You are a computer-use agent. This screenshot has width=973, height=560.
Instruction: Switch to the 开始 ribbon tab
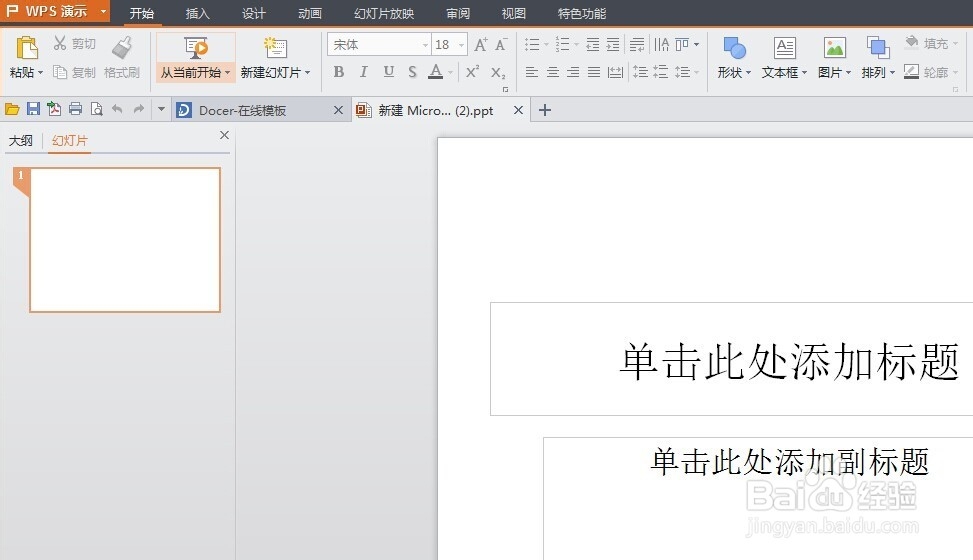click(x=142, y=13)
